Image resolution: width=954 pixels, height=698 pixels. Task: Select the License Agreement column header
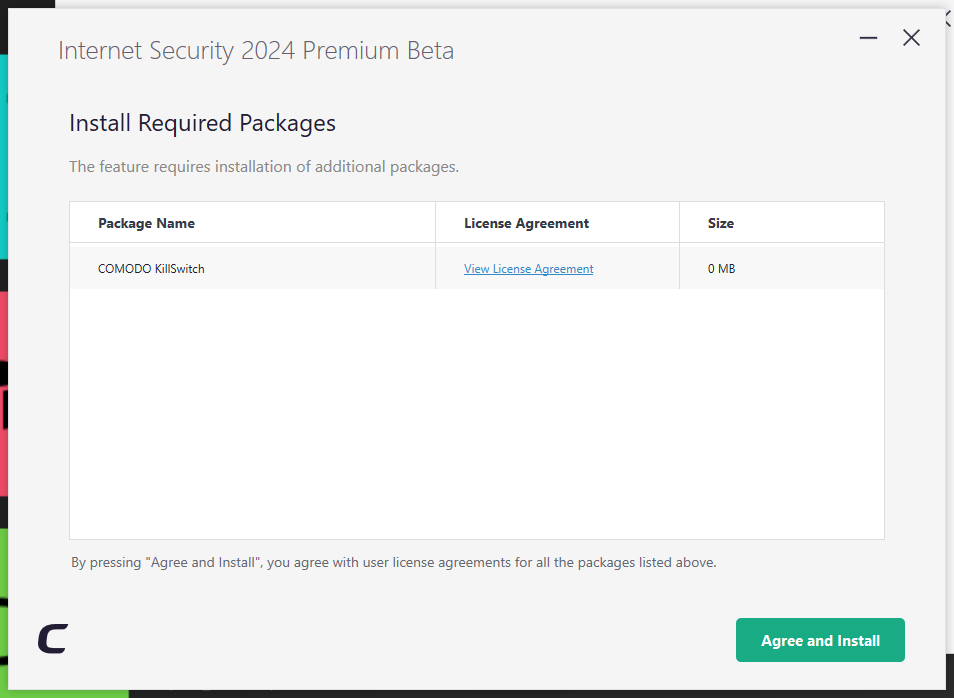click(x=526, y=223)
